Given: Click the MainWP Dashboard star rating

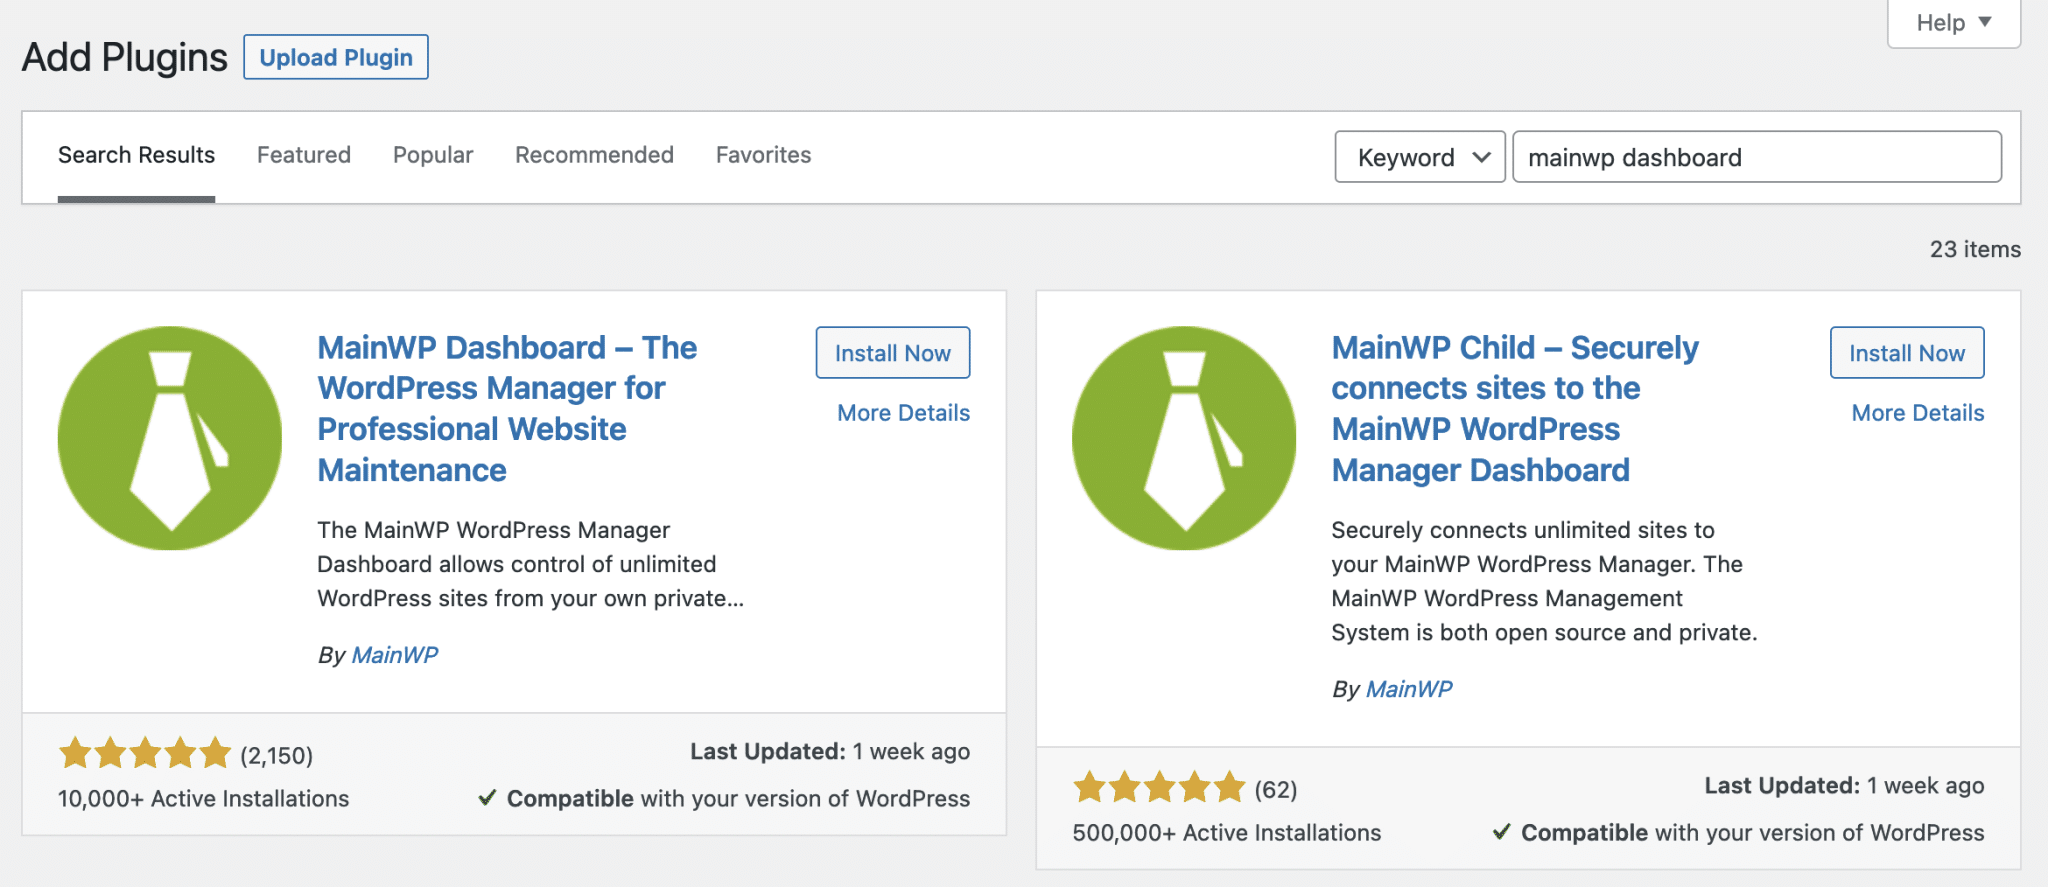Looking at the screenshot, I should pyautogui.click(x=145, y=753).
